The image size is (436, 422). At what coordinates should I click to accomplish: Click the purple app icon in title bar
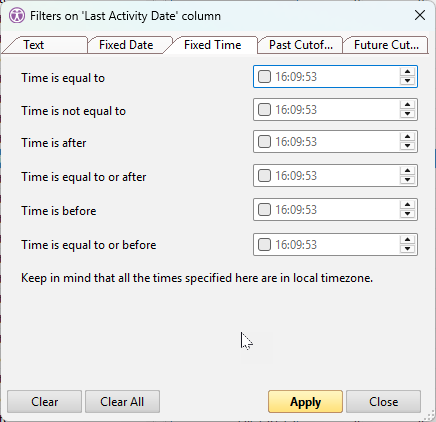[x=17, y=15]
